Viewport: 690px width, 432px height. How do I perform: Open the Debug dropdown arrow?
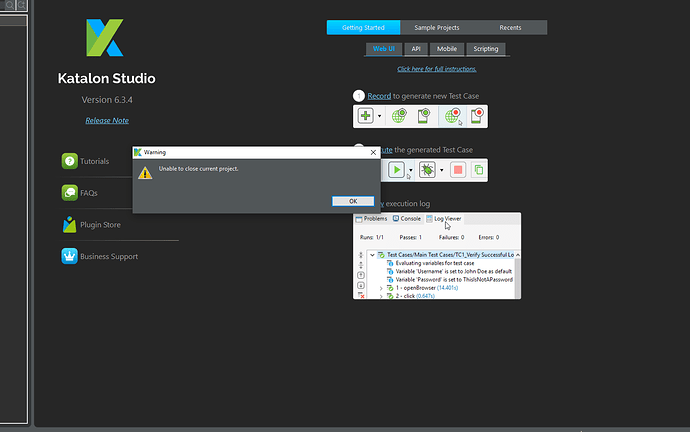pyautogui.click(x=442, y=170)
